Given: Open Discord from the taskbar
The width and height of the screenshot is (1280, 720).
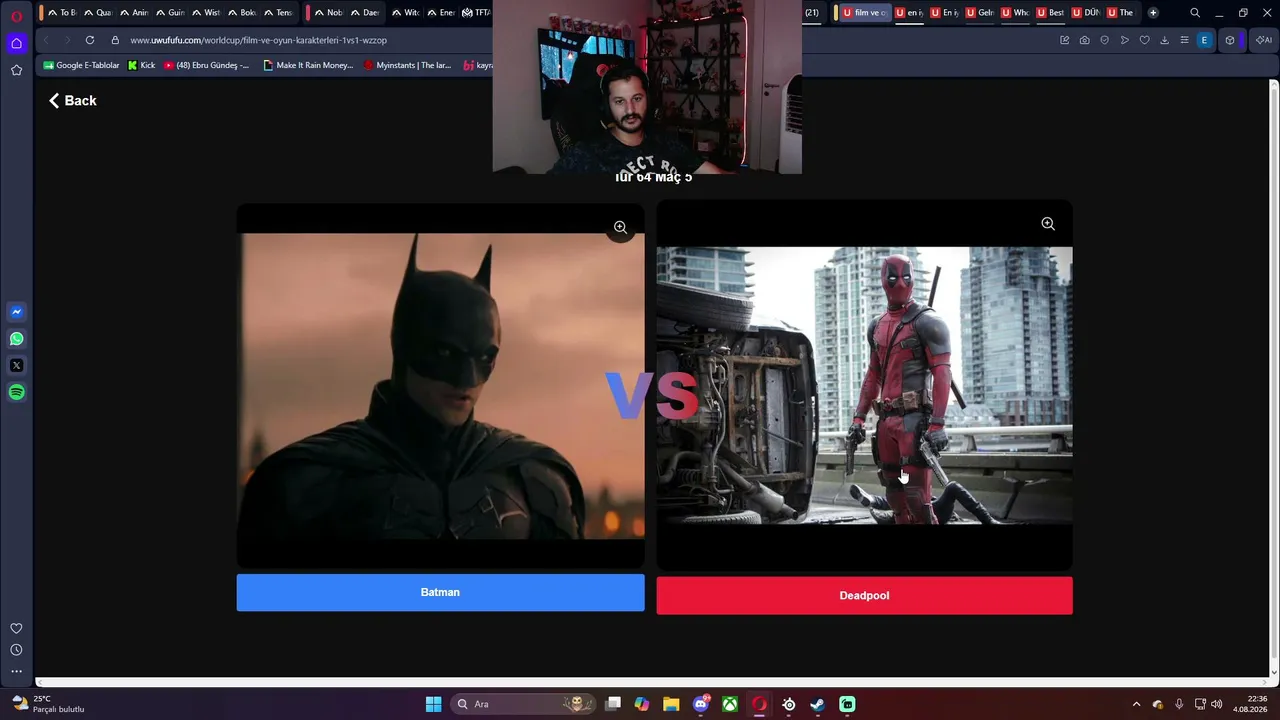Looking at the screenshot, I should (701, 704).
